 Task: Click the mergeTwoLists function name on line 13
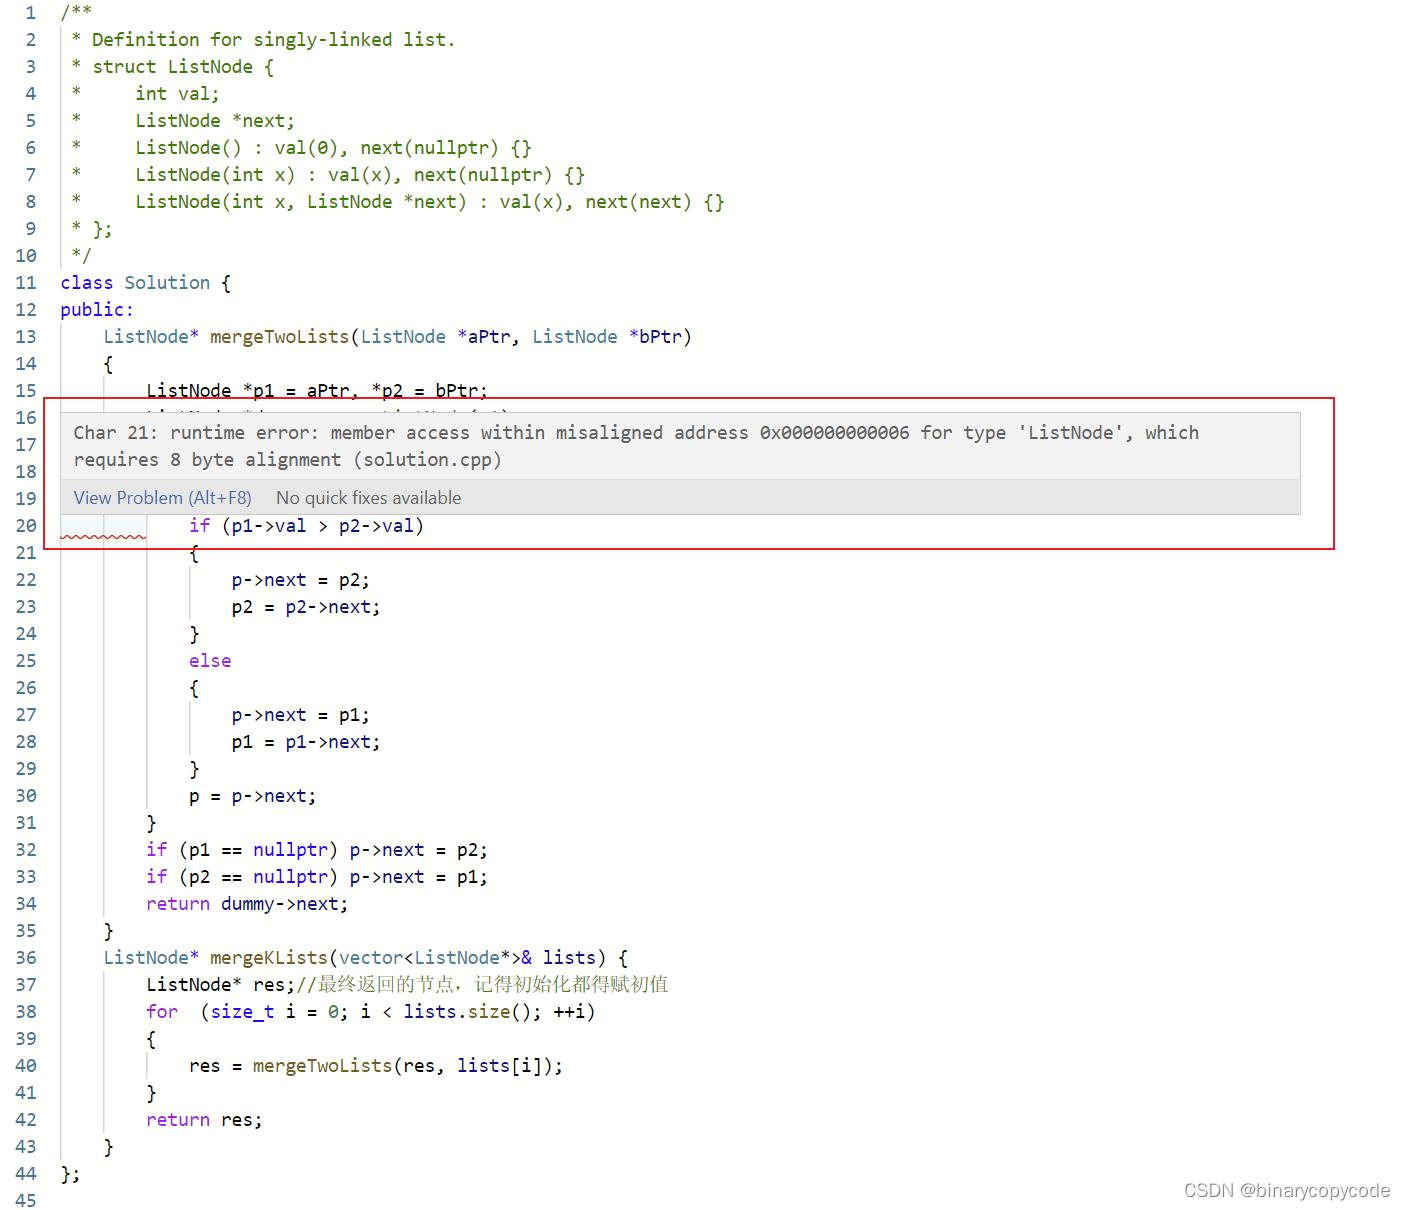(280, 337)
